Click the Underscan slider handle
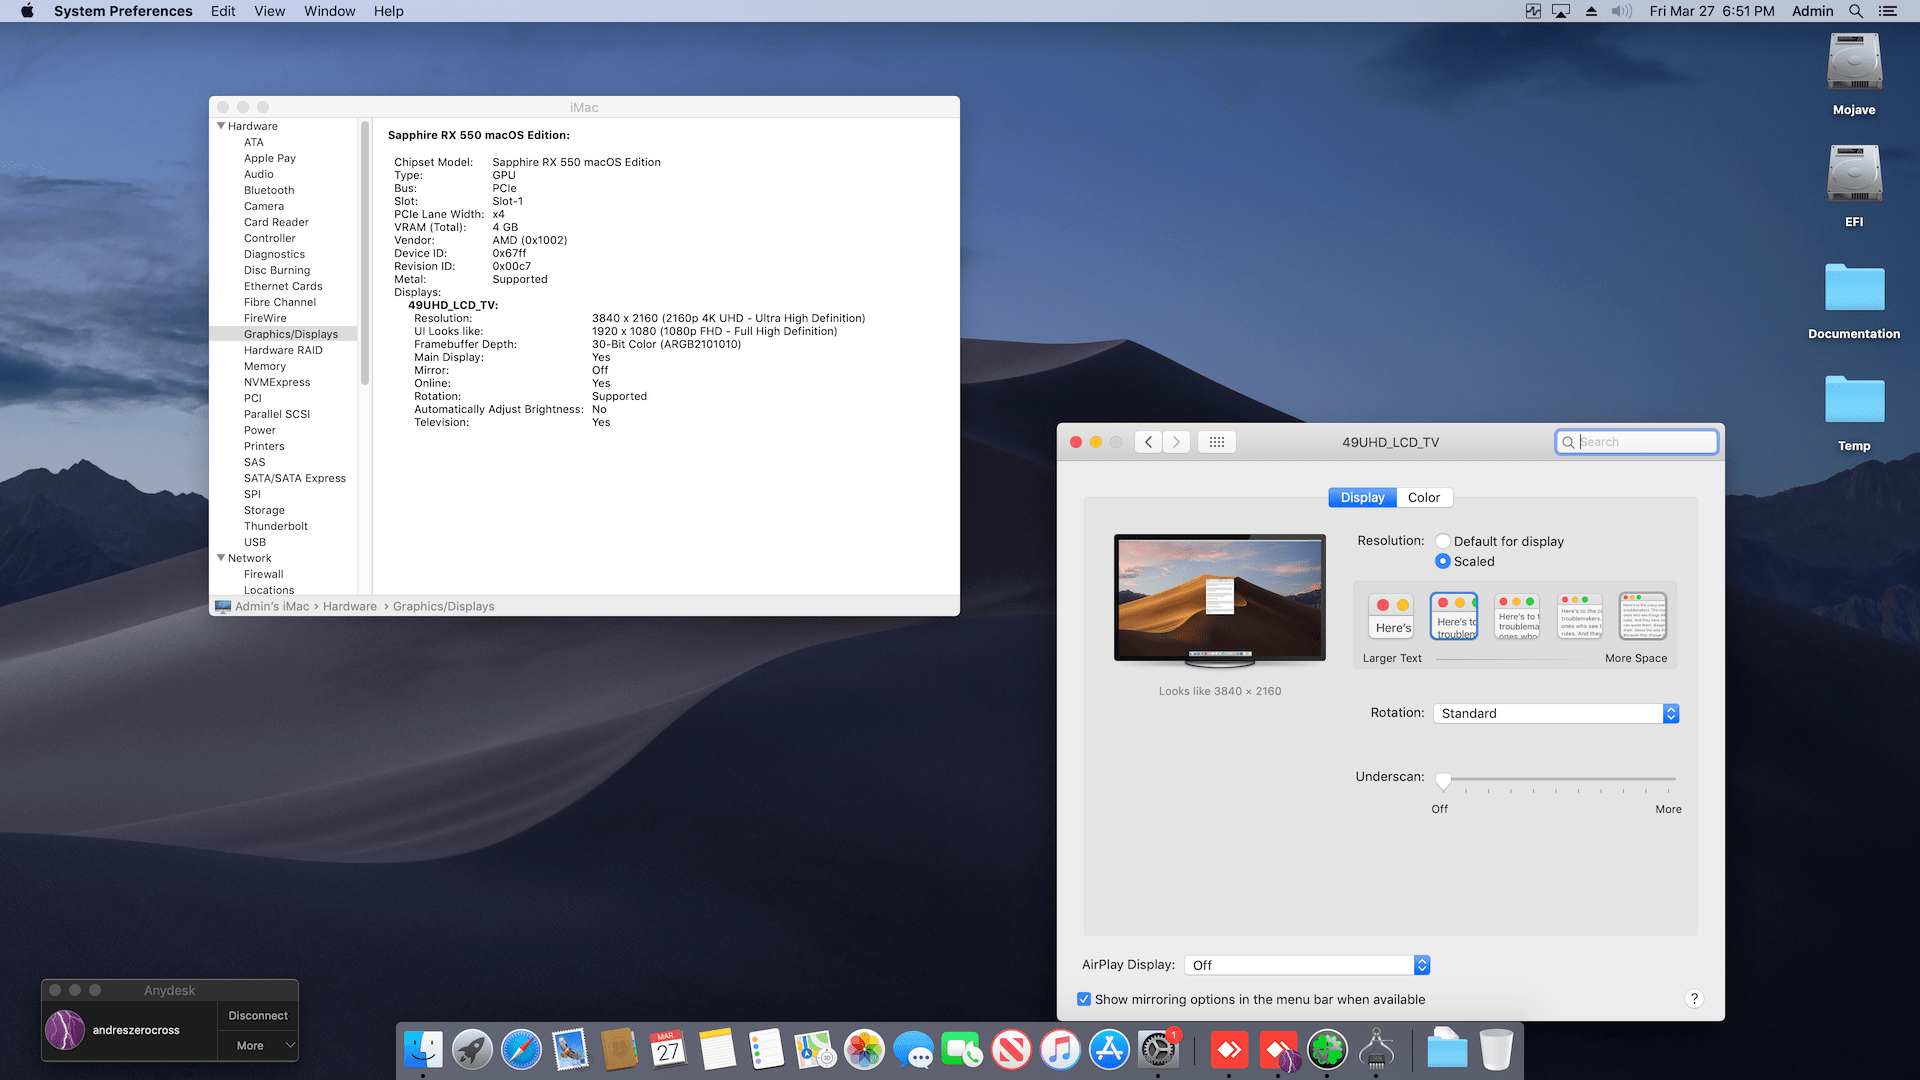Screen dimensions: 1920x1080 tap(1443, 780)
